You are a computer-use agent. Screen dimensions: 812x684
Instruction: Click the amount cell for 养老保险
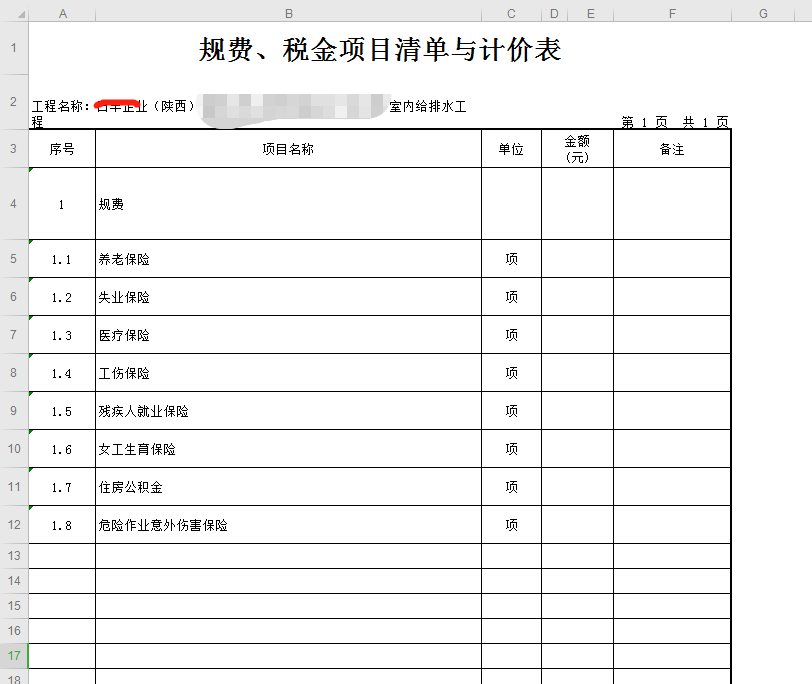click(577, 259)
